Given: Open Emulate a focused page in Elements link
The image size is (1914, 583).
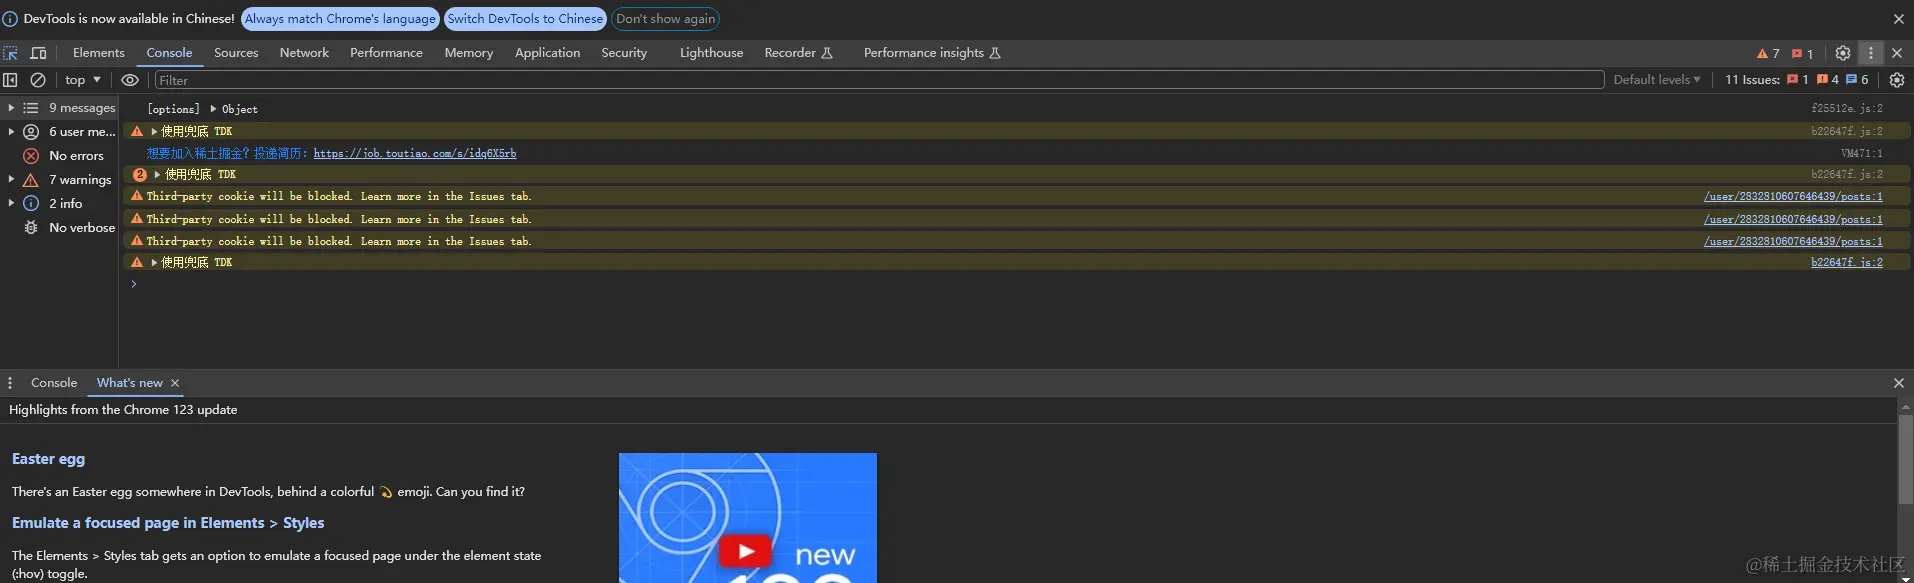Looking at the screenshot, I should click(x=168, y=523).
